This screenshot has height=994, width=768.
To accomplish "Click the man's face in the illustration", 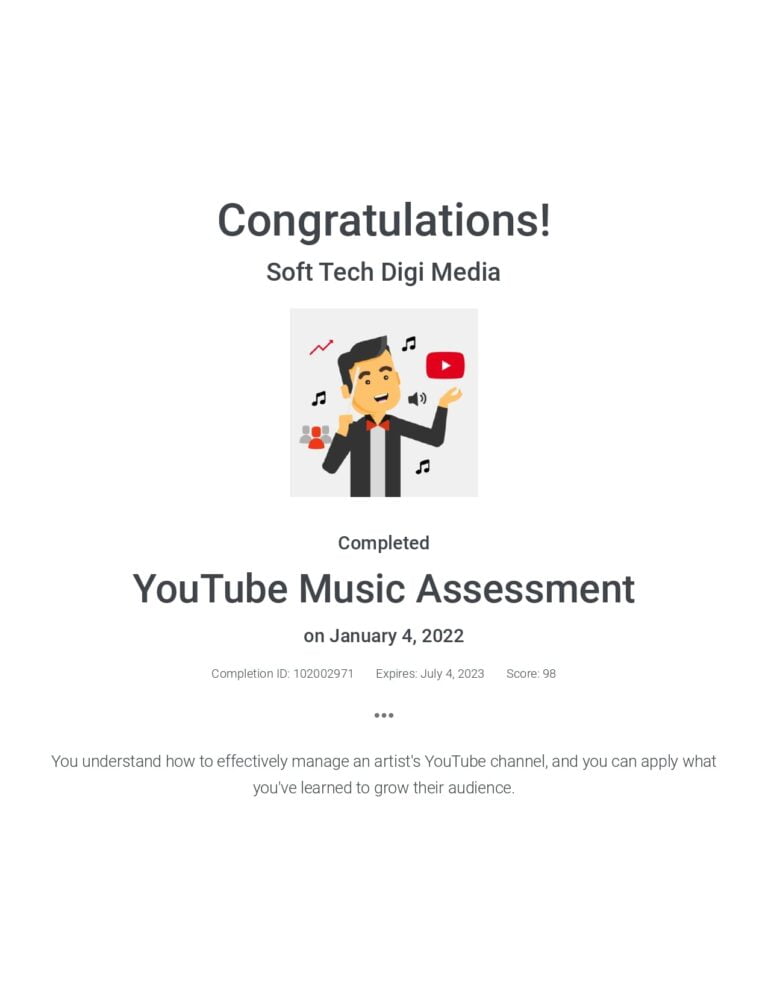I will pyautogui.click(x=375, y=385).
